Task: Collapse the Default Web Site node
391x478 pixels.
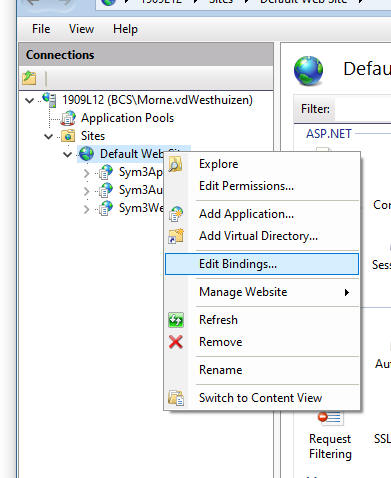Action: 68,154
